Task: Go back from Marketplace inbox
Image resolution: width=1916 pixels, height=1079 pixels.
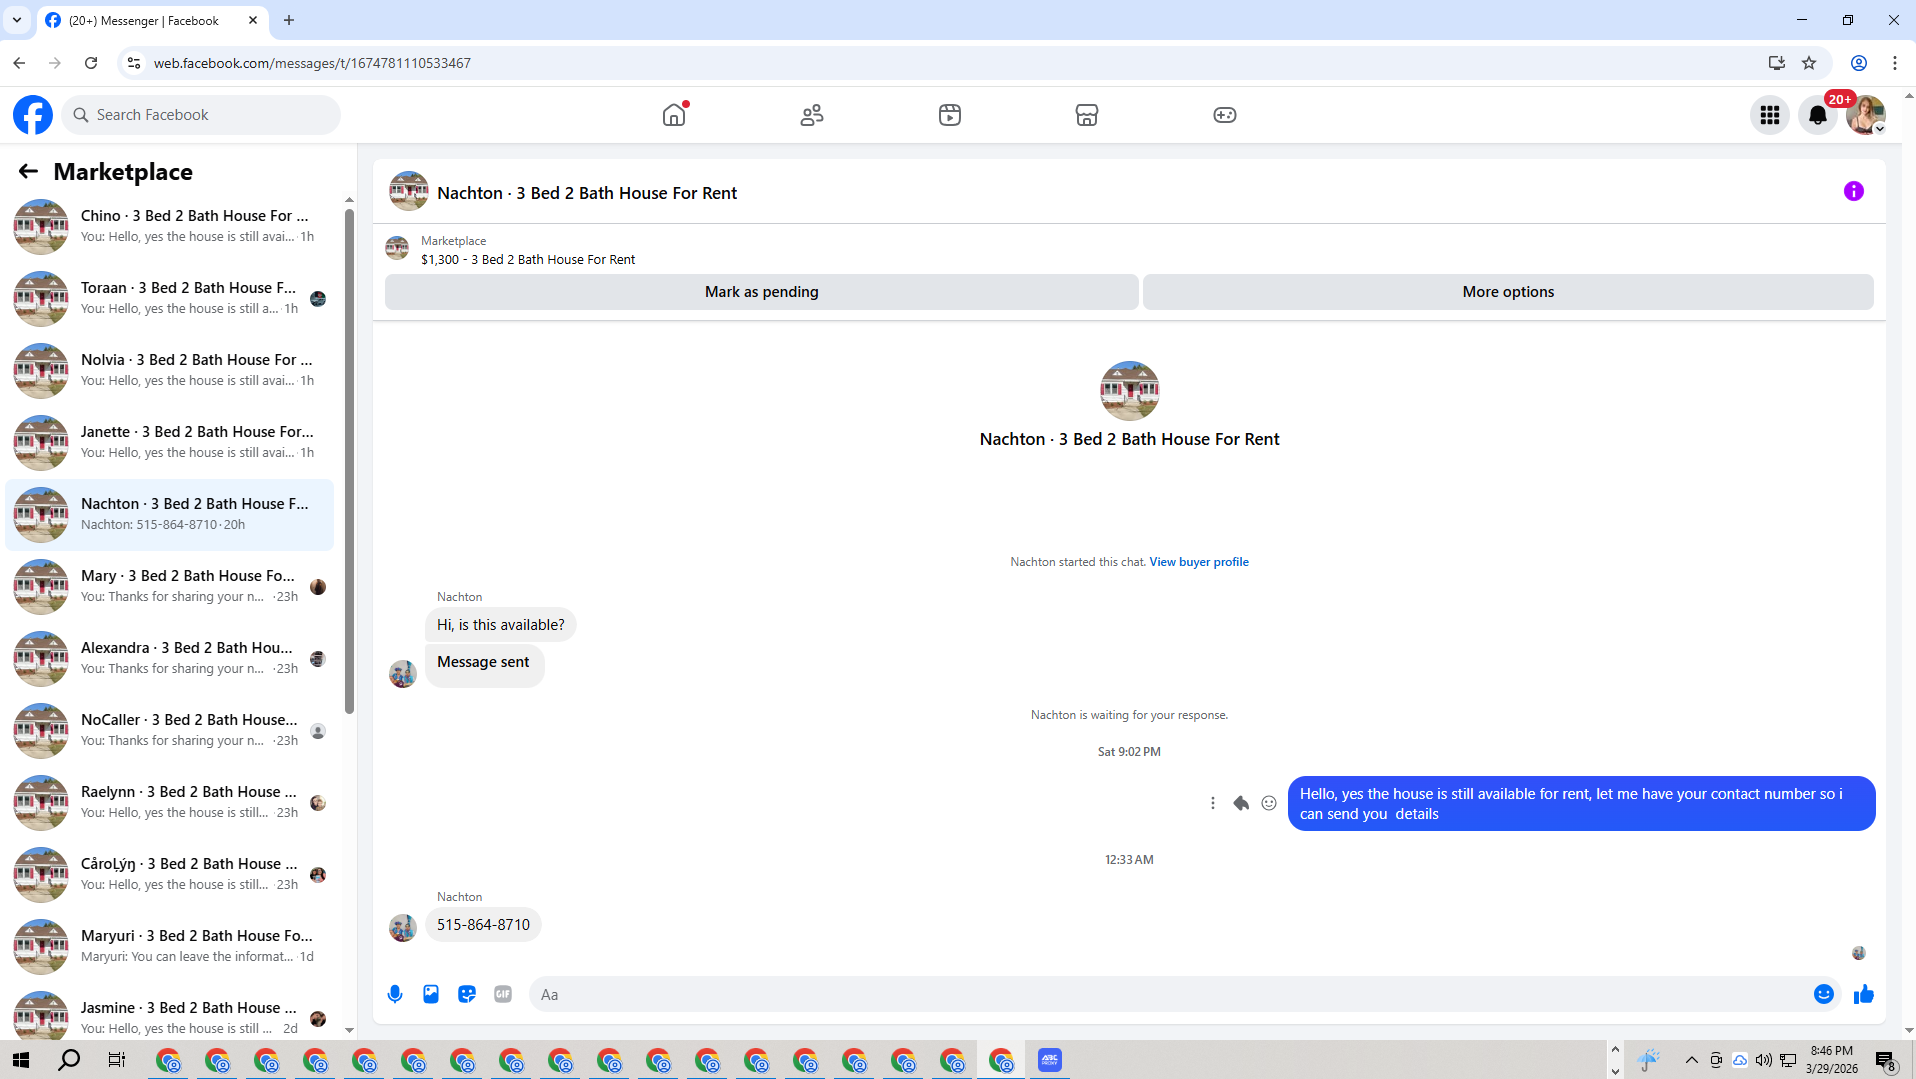Action: tap(28, 172)
